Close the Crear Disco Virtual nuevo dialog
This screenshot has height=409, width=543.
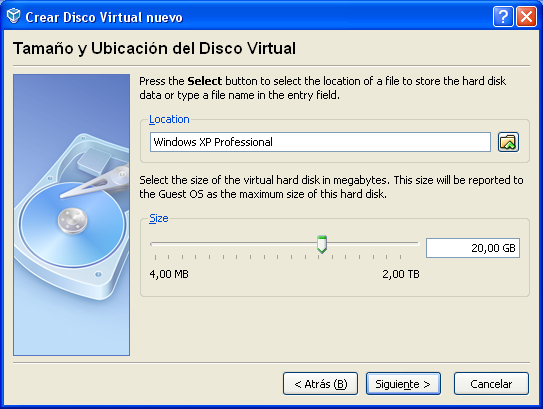pos(526,16)
